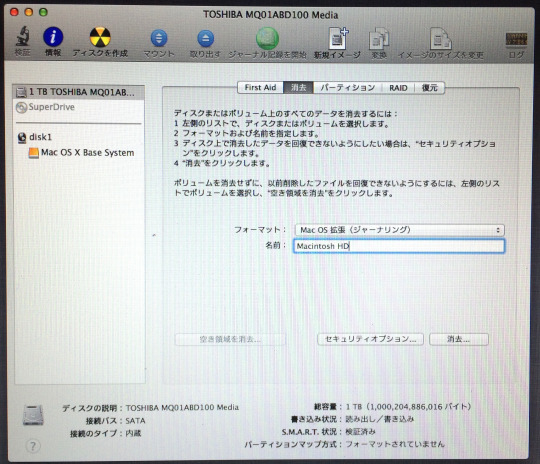This screenshot has height=464, width=540.
Task: Click the yellow minimize window button
Action: (29, 12)
